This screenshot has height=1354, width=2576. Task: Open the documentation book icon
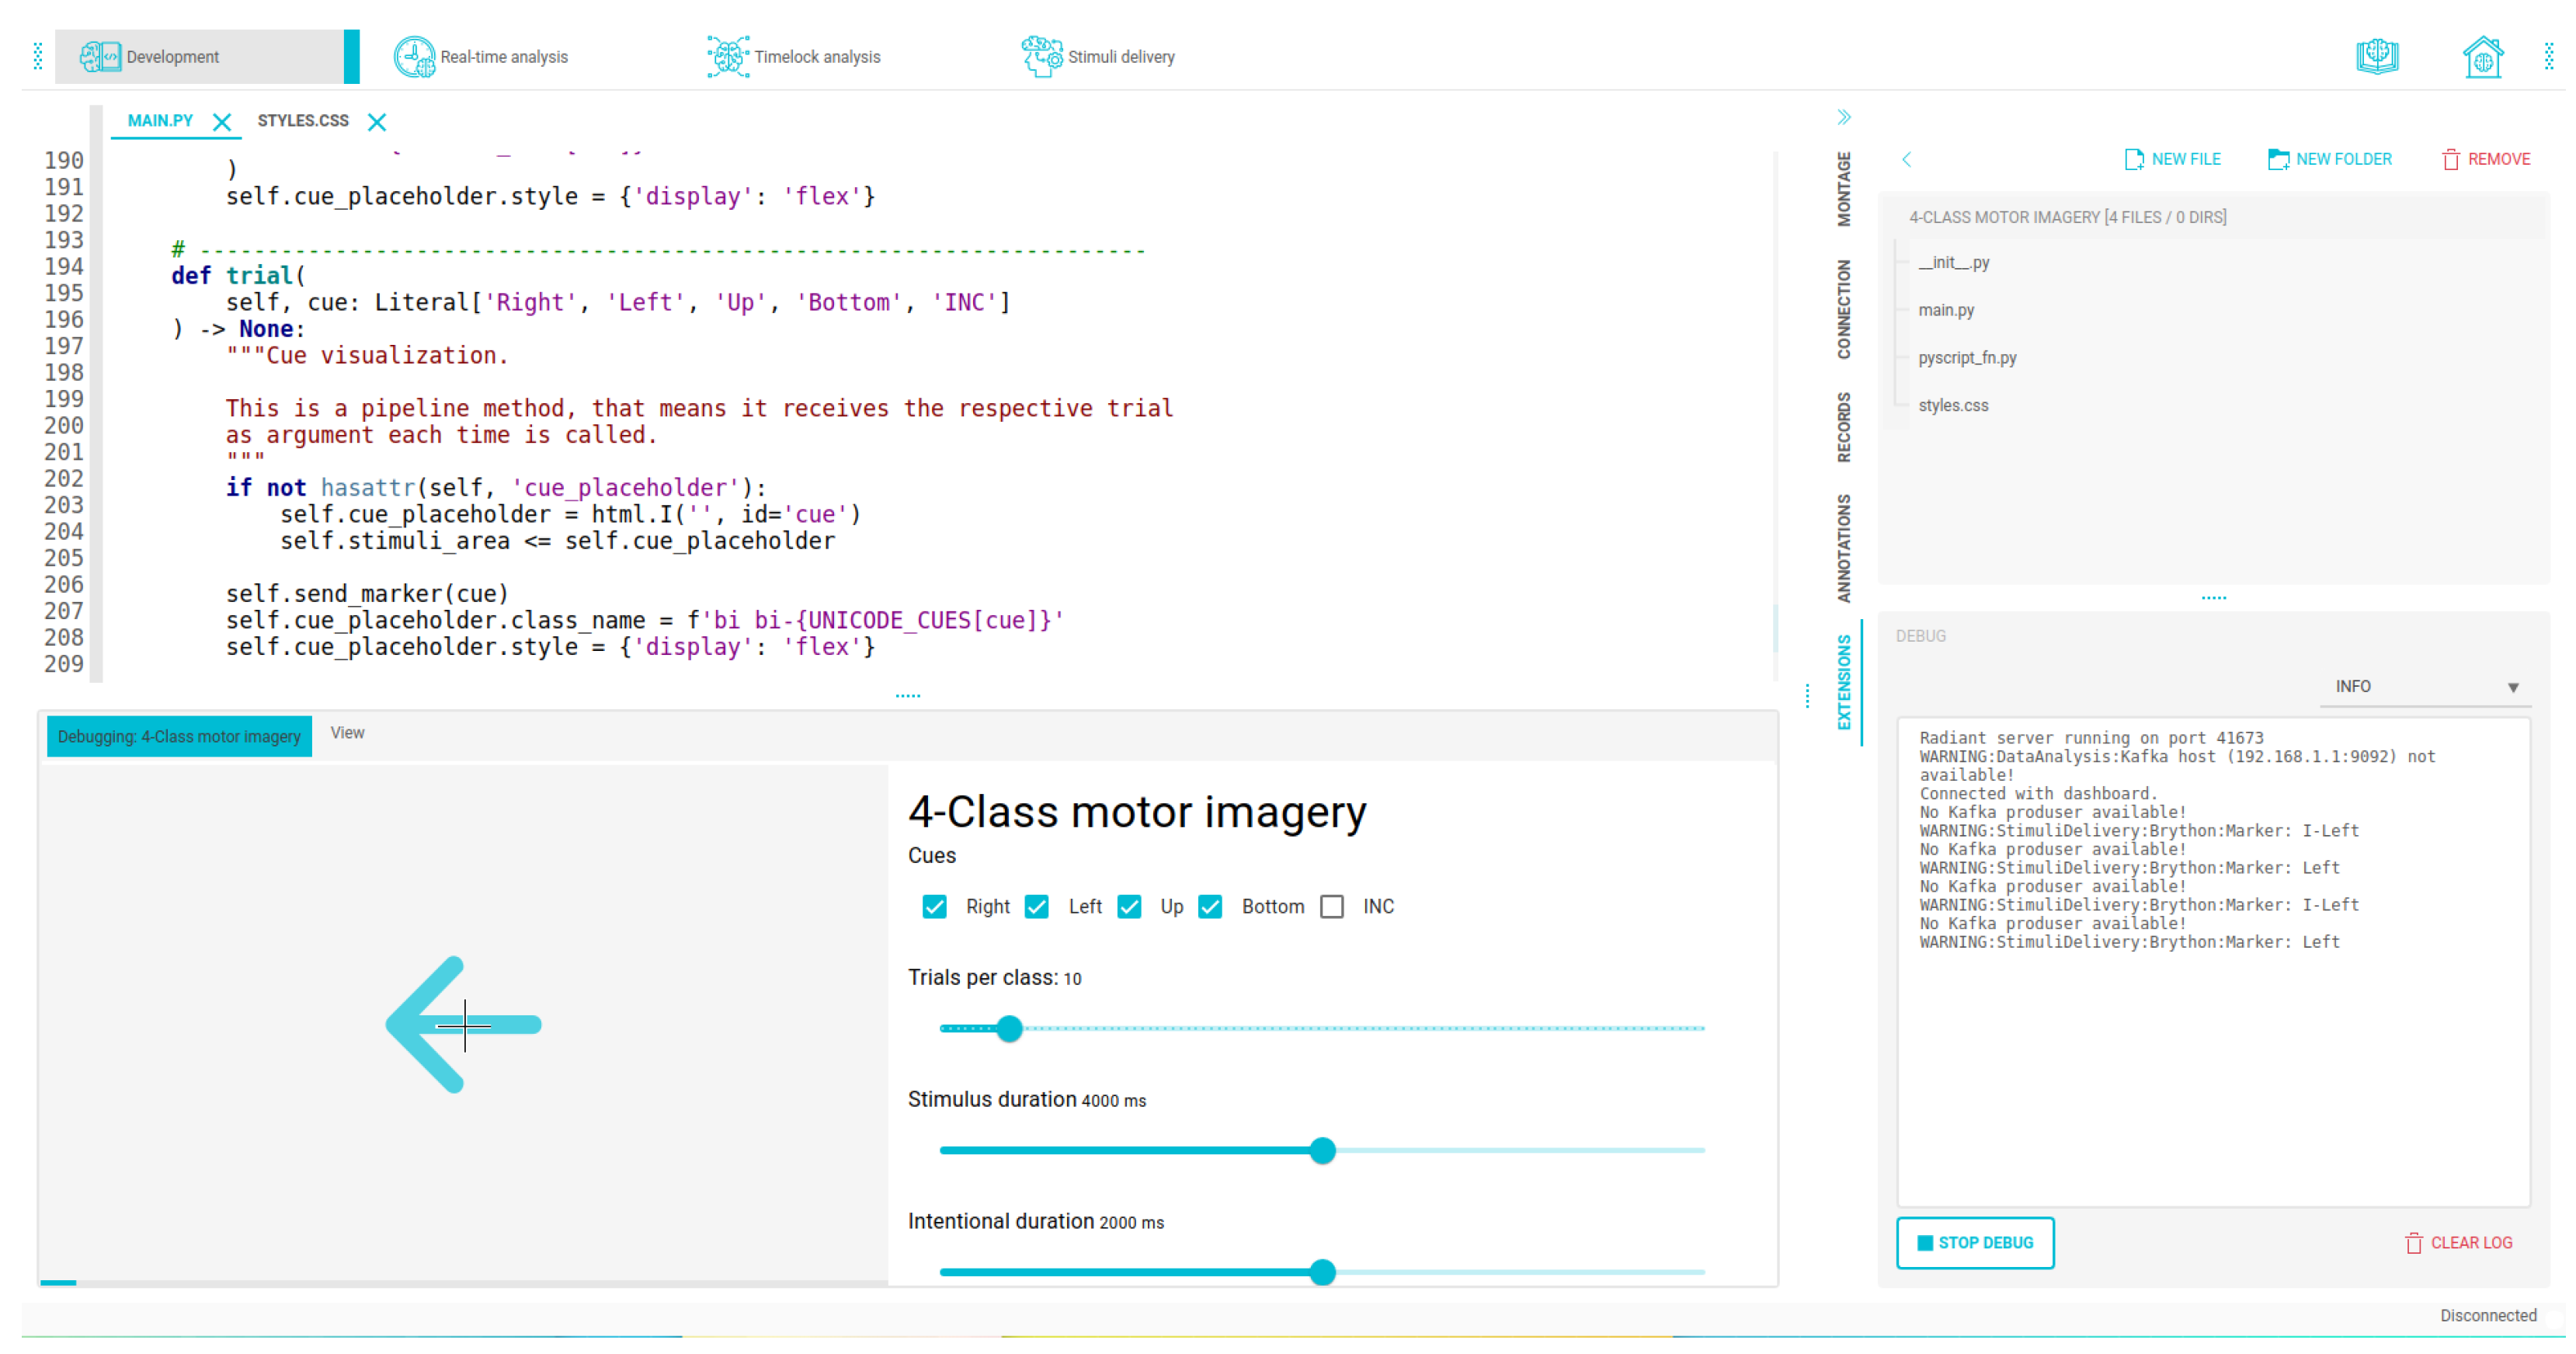pos(2377,56)
